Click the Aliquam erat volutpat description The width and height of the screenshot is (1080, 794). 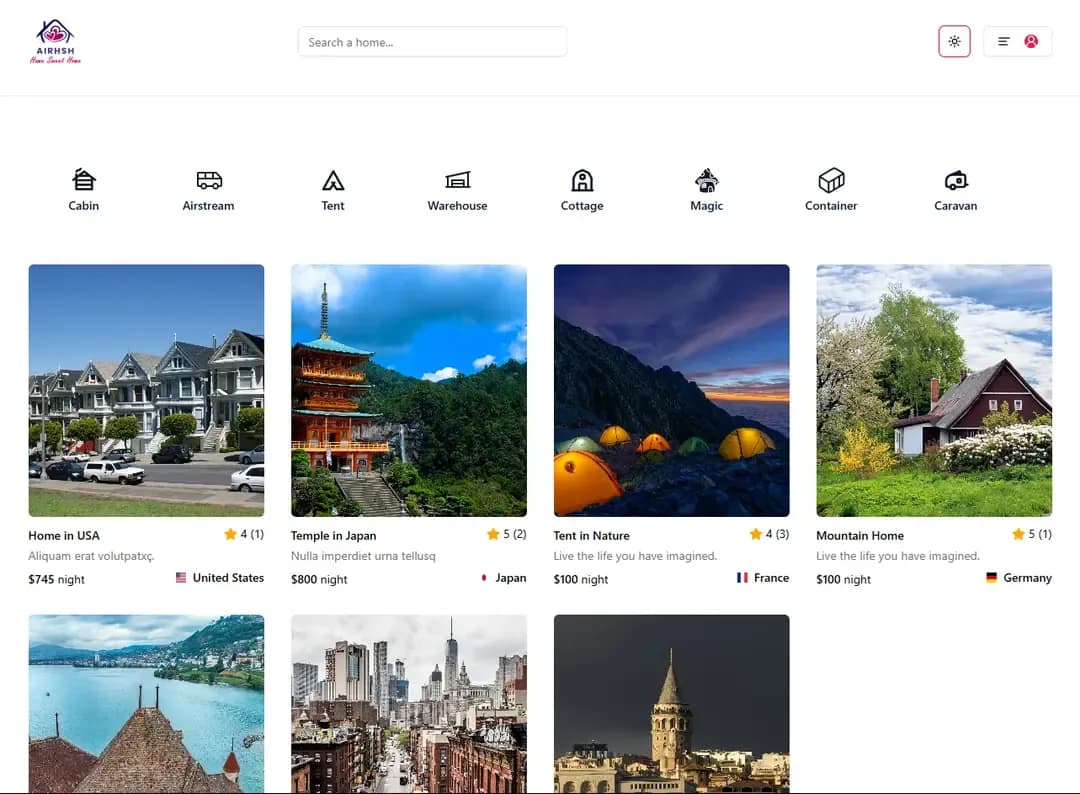click(92, 556)
